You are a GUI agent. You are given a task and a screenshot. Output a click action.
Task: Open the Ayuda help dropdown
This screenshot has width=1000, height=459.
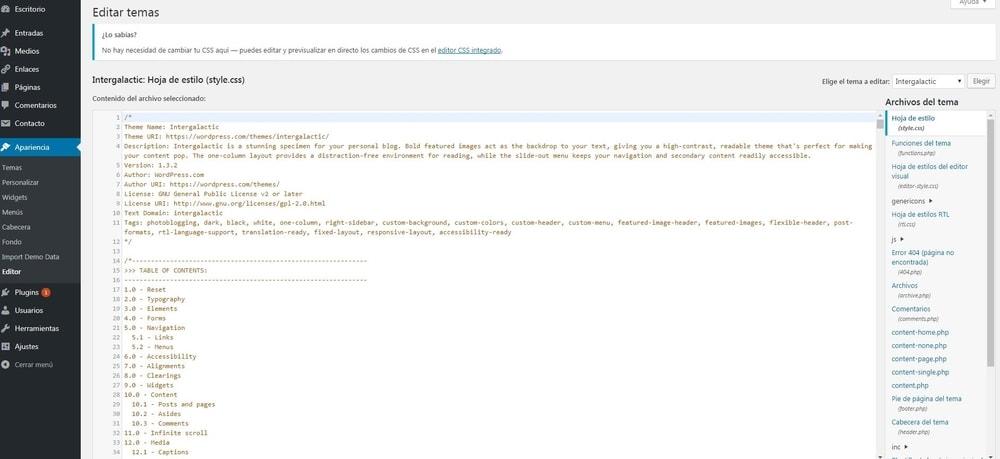click(973, 3)
